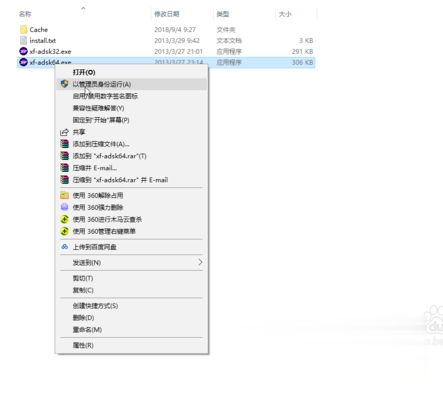Select 删除(D) from the context menu
This screenshot has height=397, width=443.
tap(132, 318)
